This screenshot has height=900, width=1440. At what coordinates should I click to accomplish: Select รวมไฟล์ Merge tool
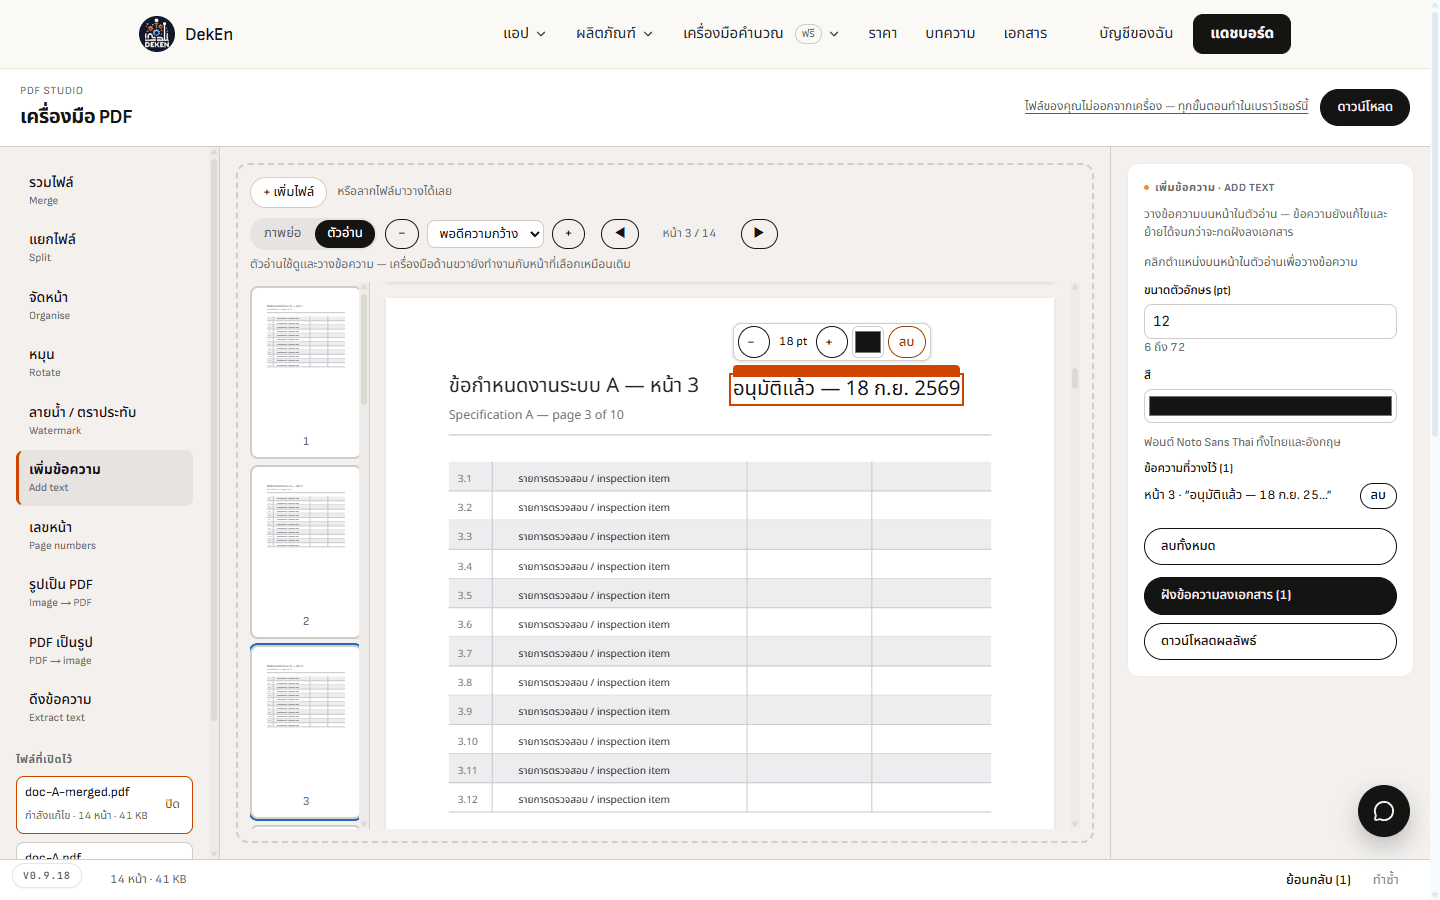105,190
